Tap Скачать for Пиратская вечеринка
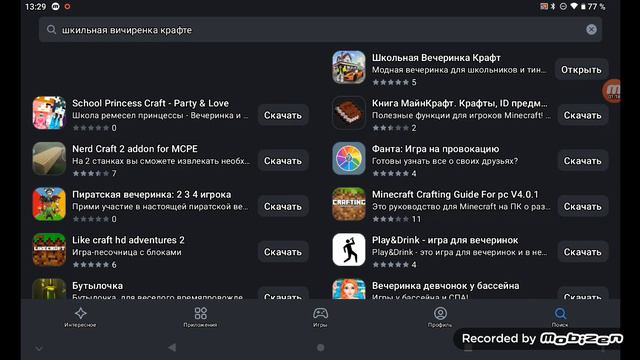Screen dimensions: 640x360 [283, 207]
